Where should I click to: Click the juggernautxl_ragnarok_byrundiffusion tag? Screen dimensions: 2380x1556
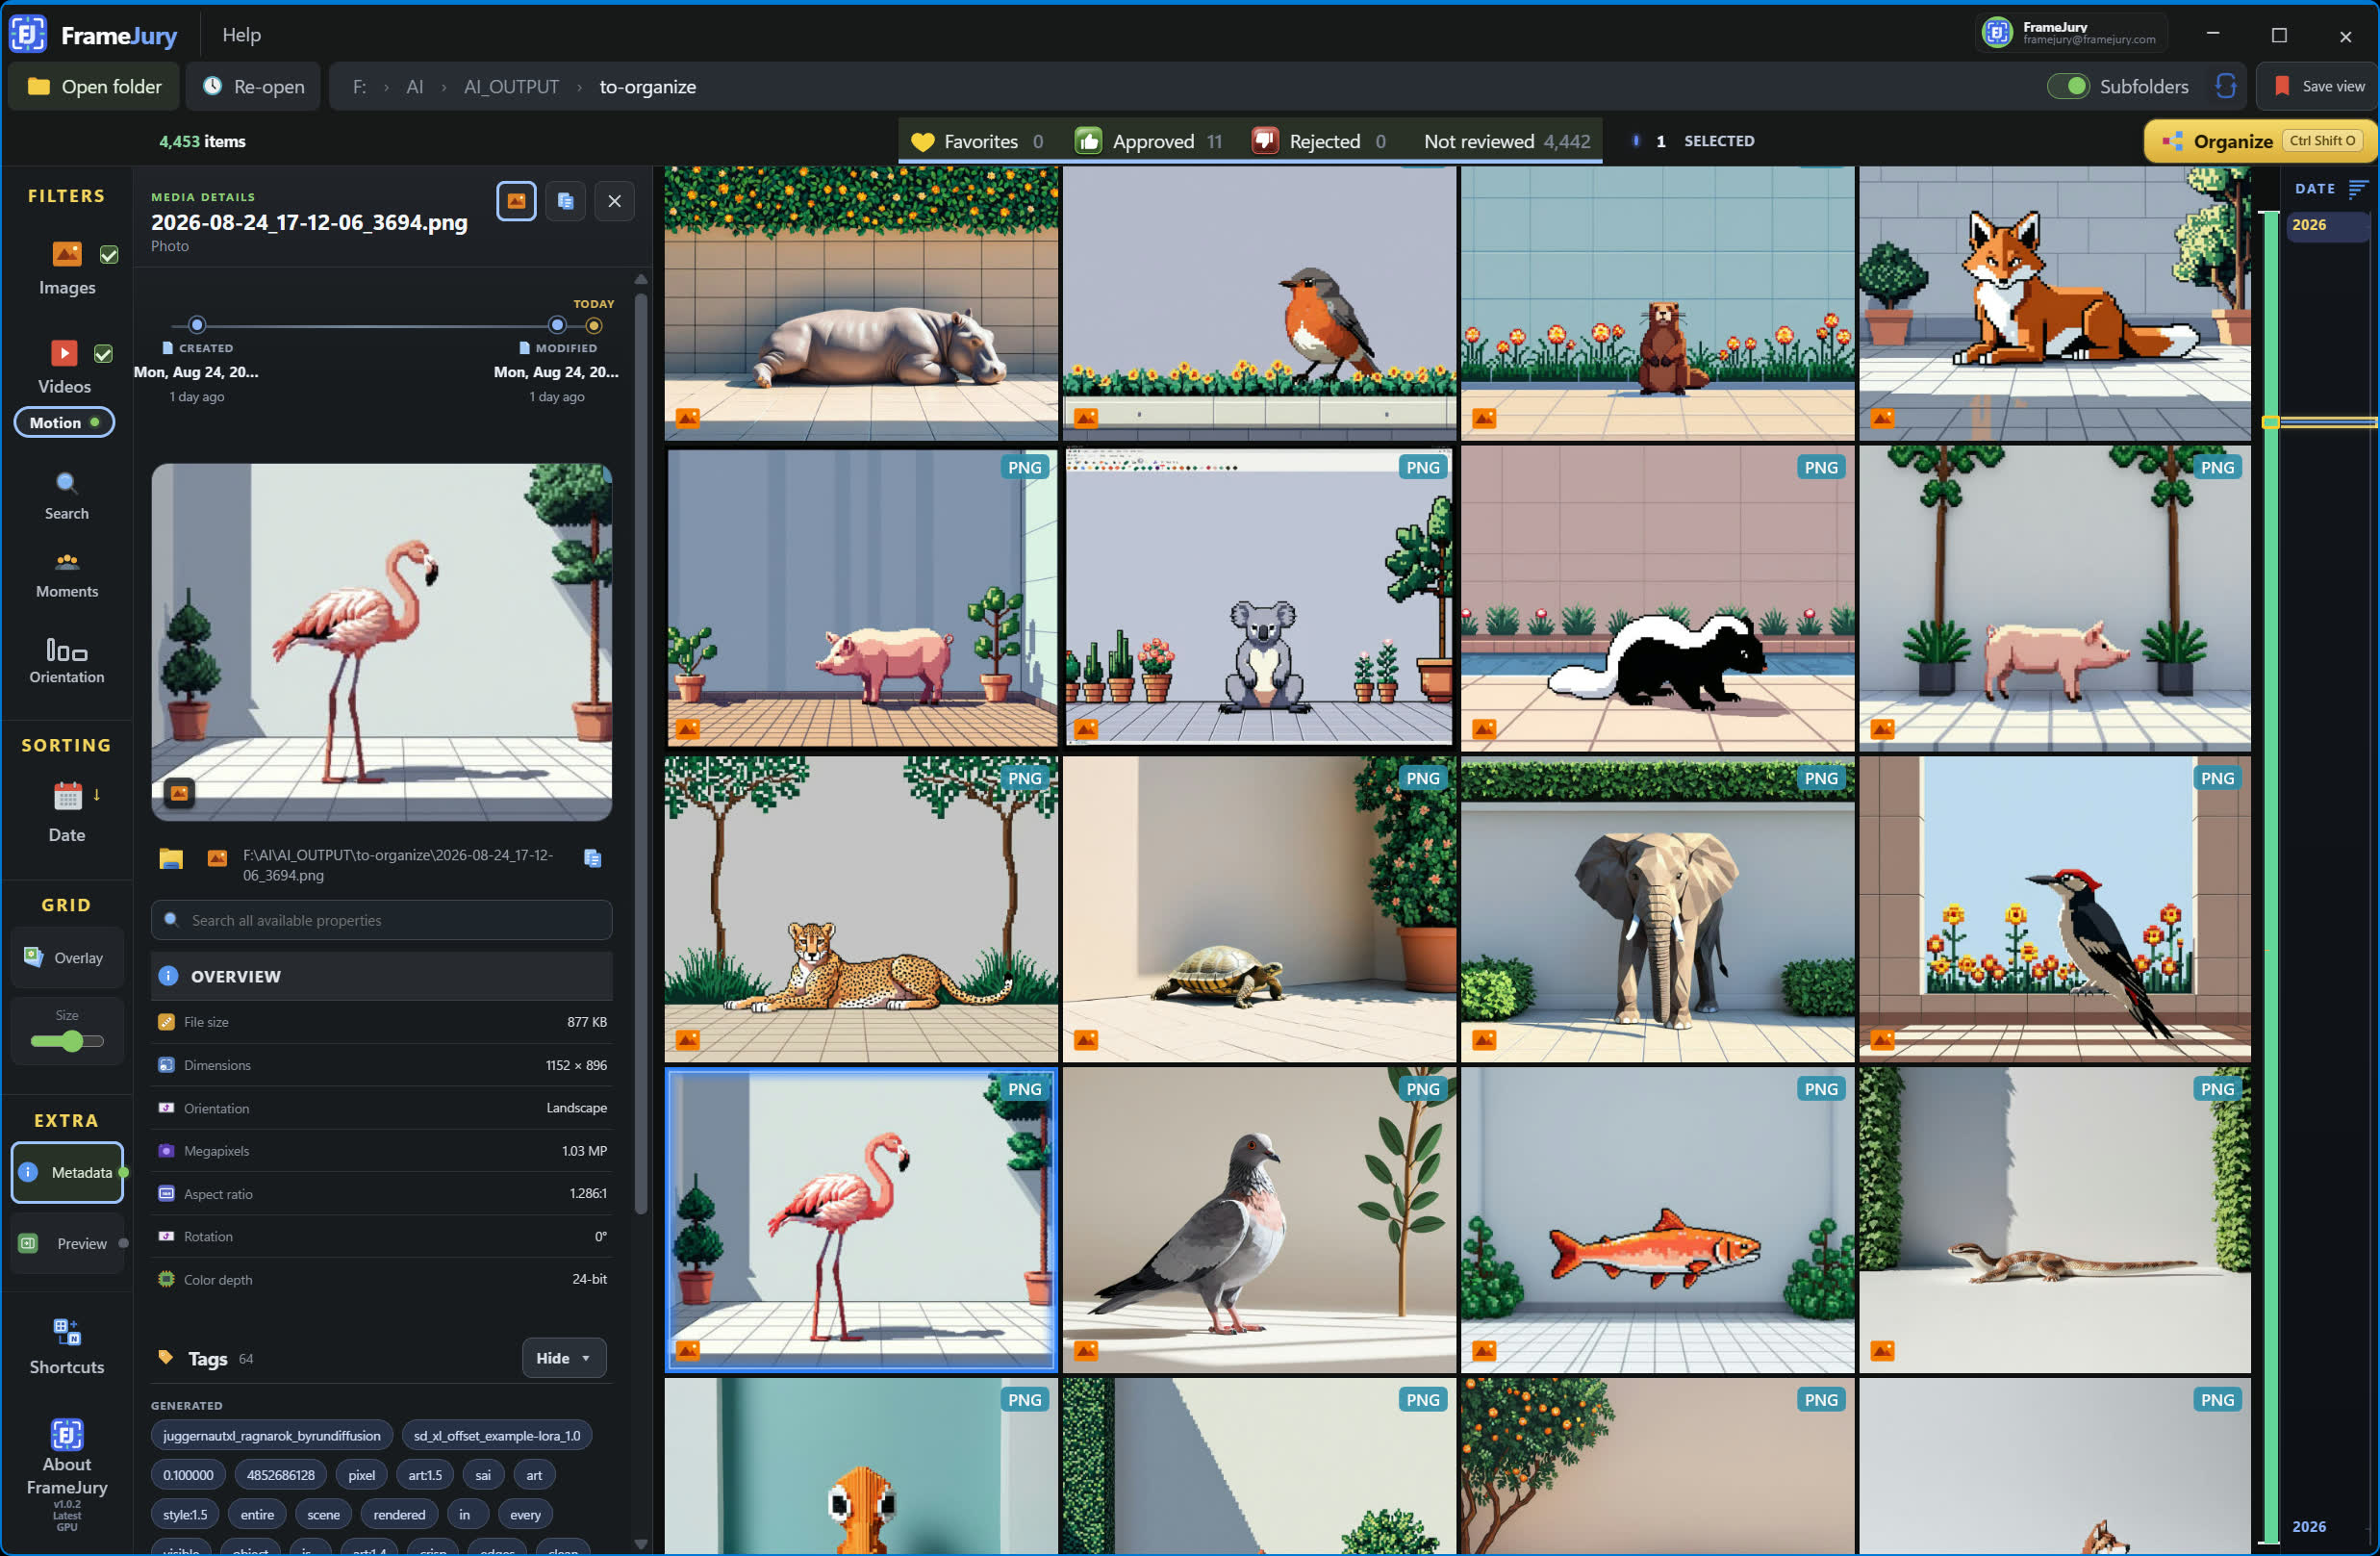click(272, 1435)
